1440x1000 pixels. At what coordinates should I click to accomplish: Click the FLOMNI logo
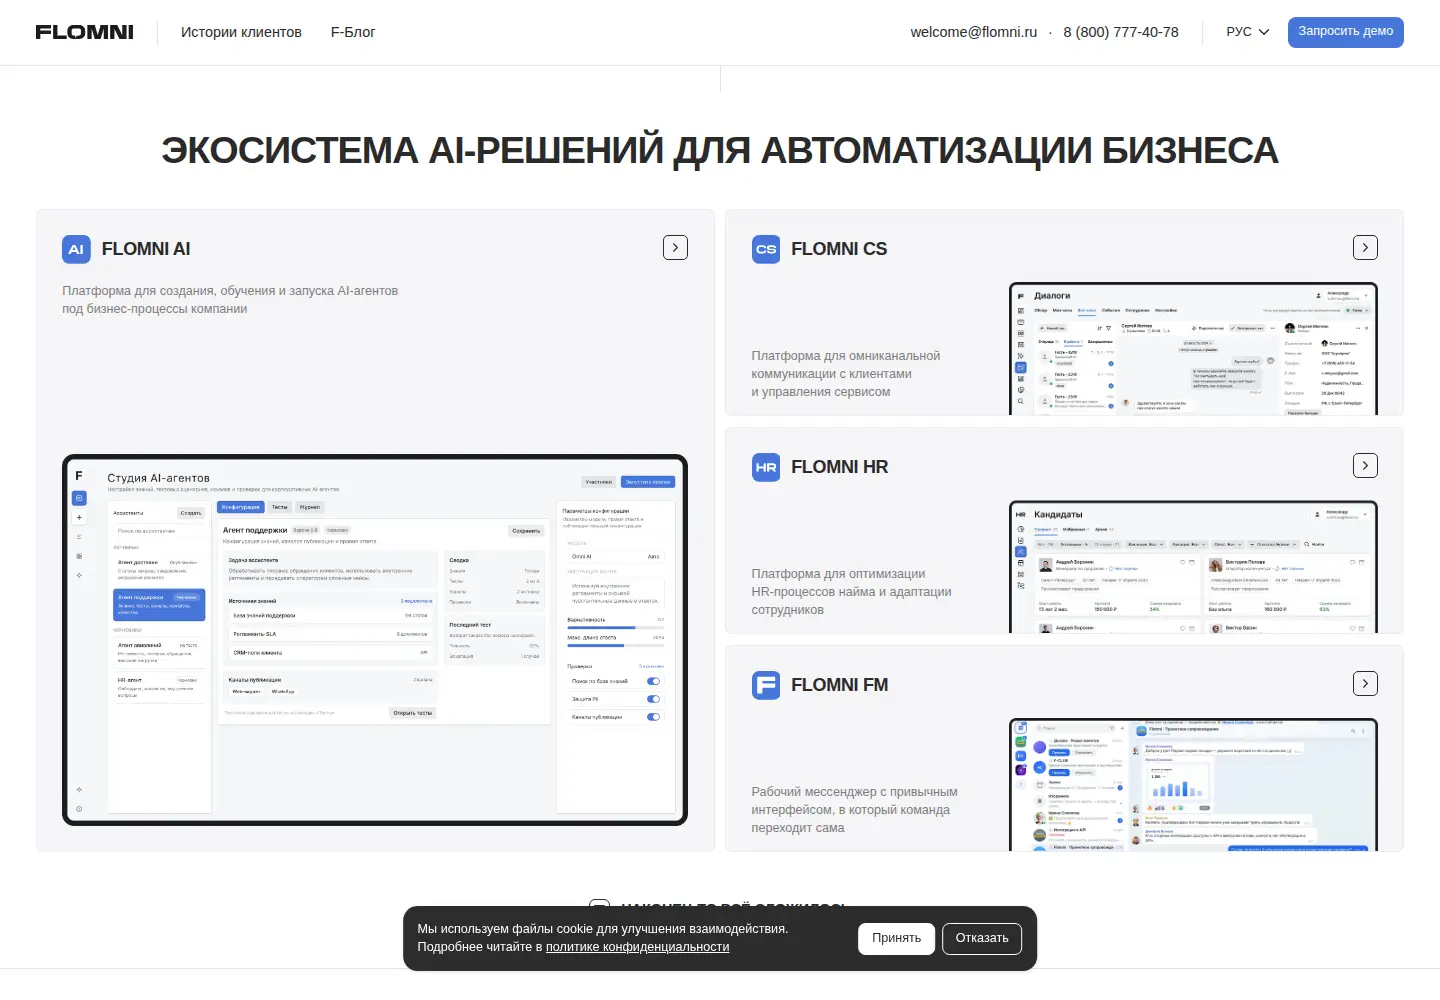tap(85, 32)
